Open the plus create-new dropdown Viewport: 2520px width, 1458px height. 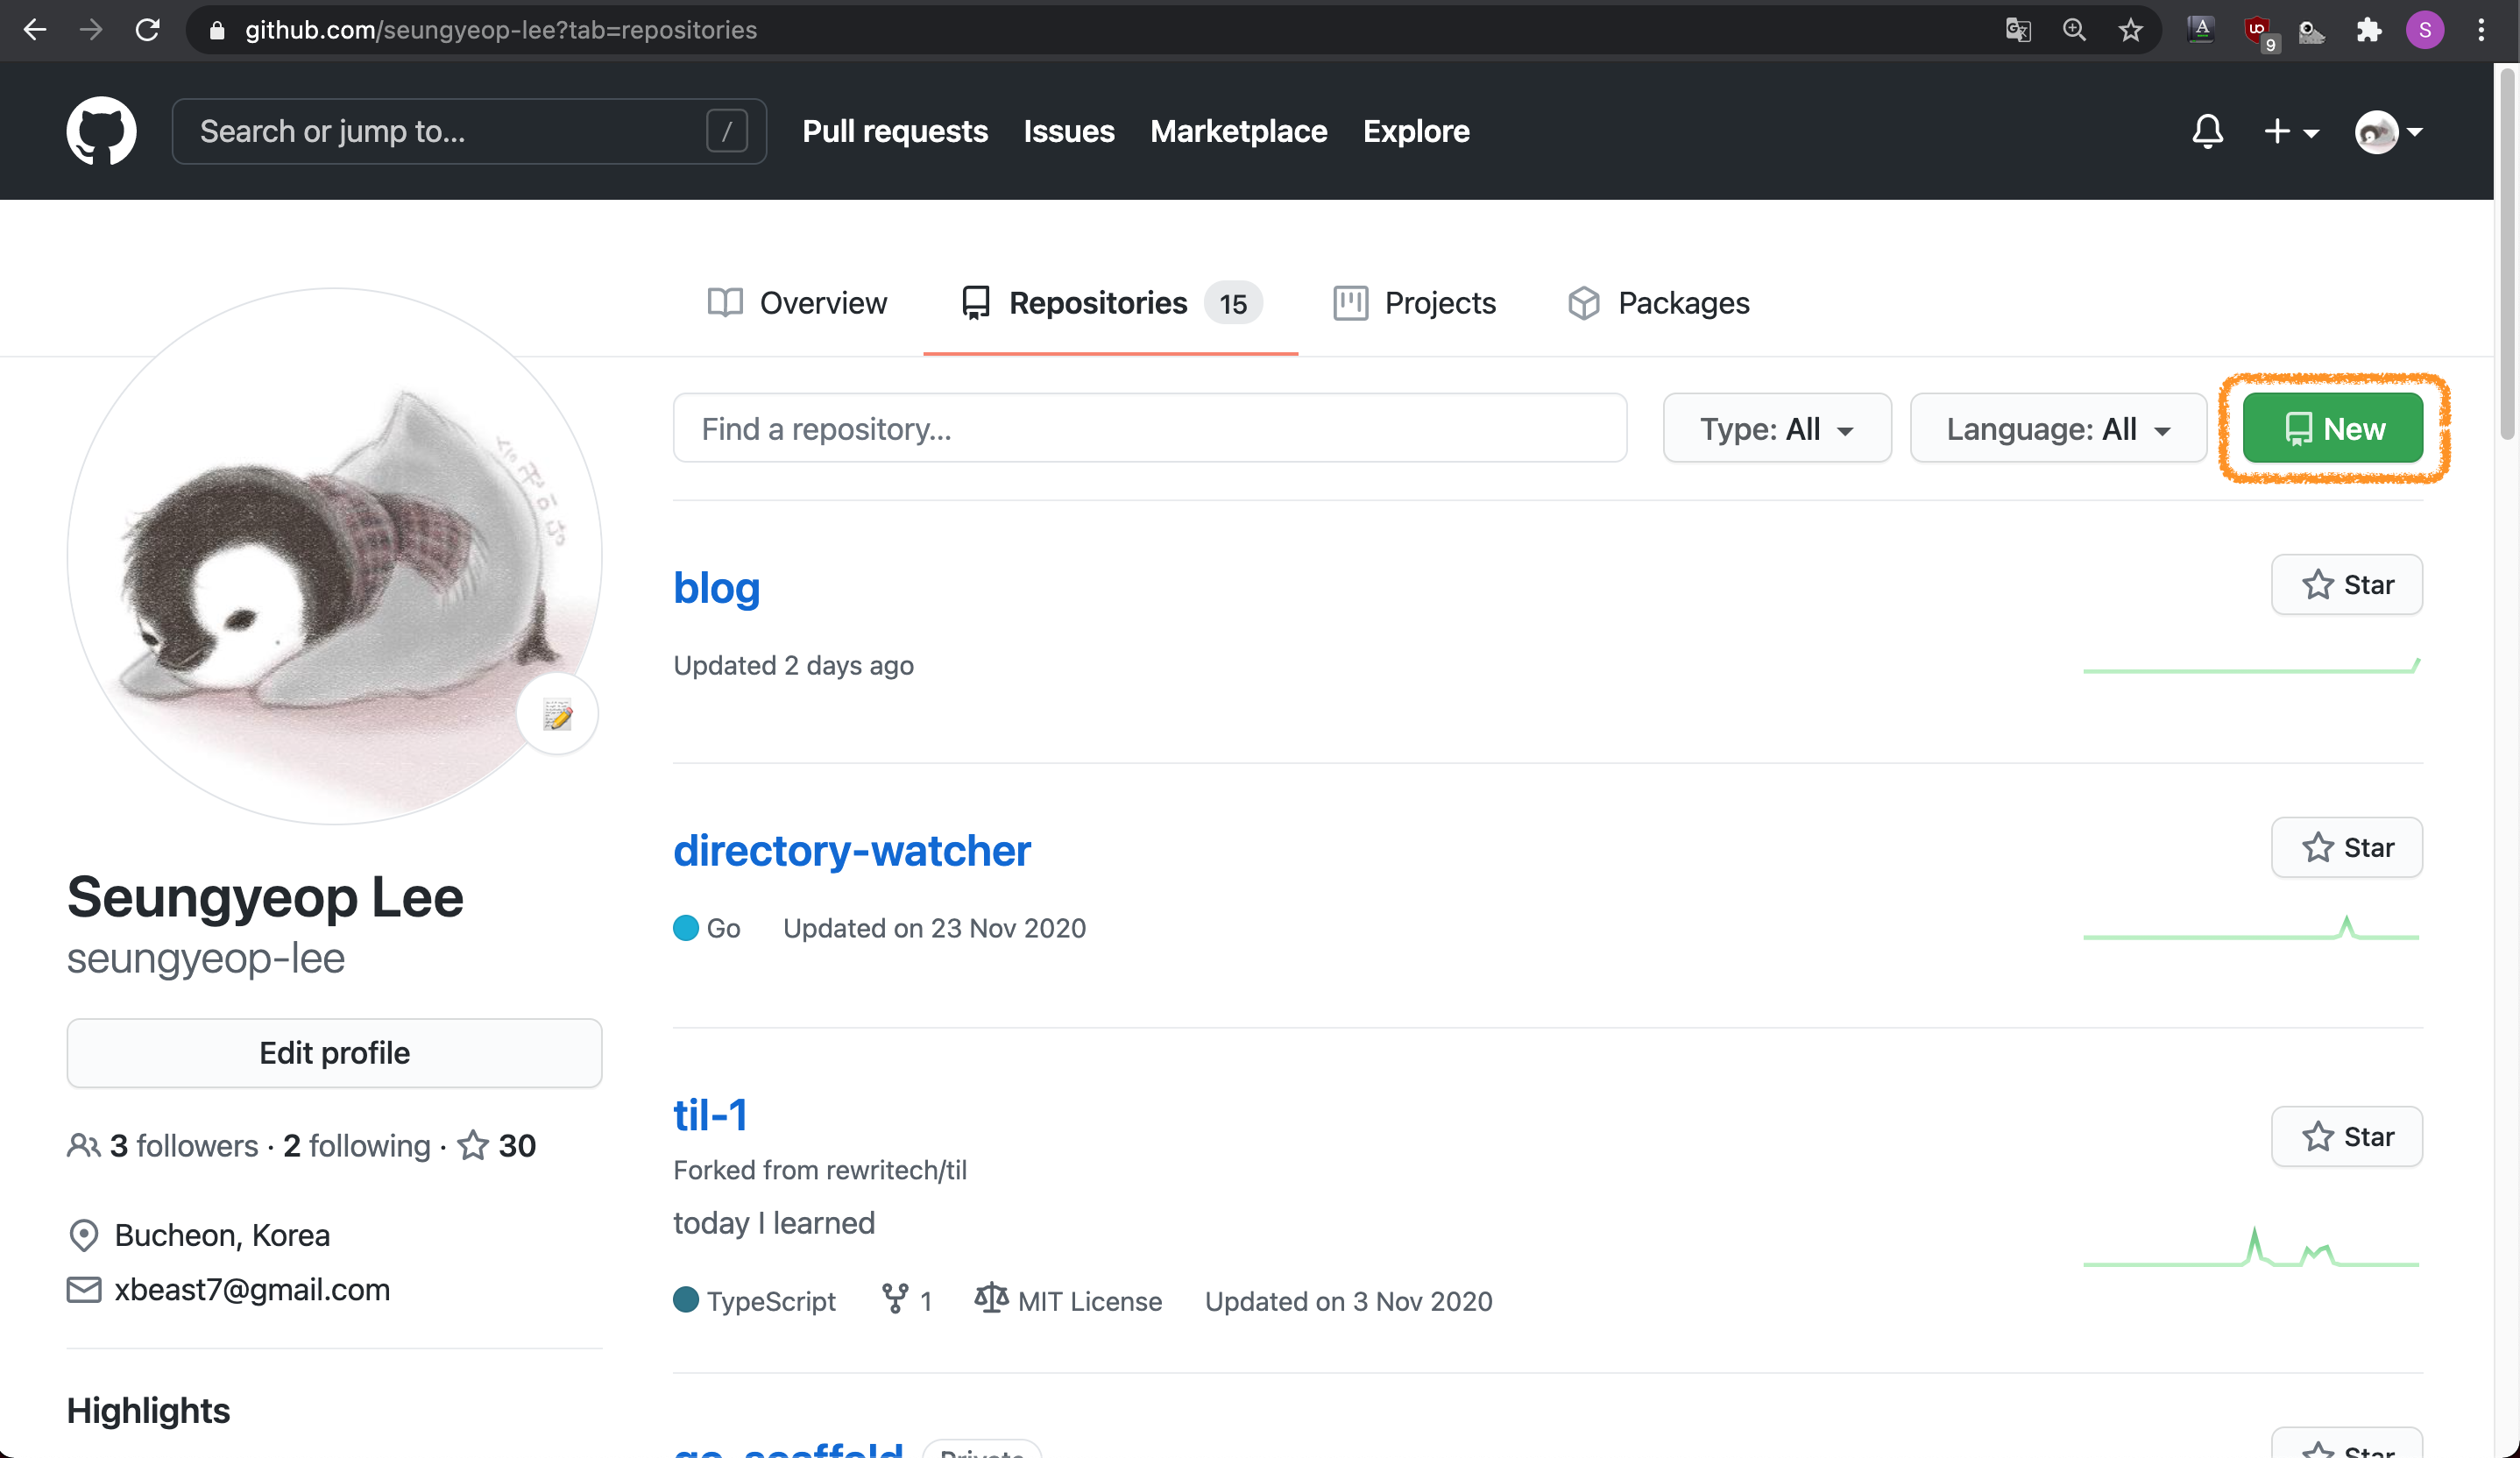coord(2290,131)
